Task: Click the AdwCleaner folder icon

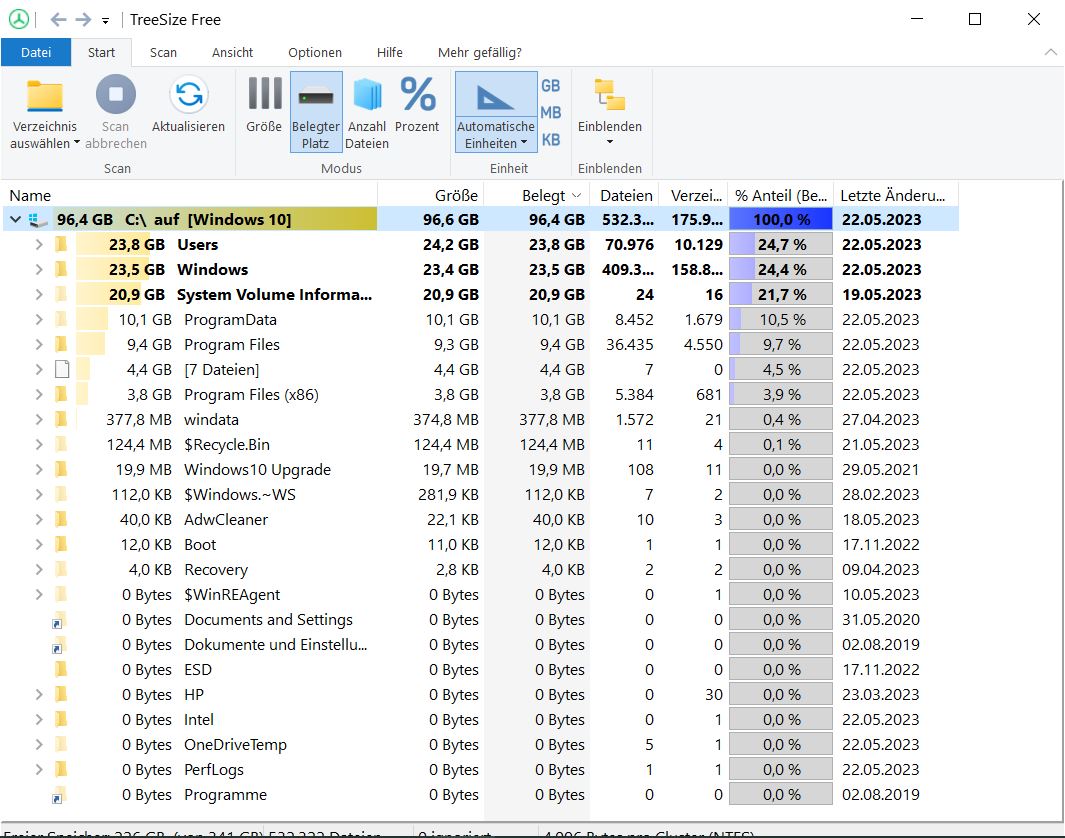Action: [61, 520]
